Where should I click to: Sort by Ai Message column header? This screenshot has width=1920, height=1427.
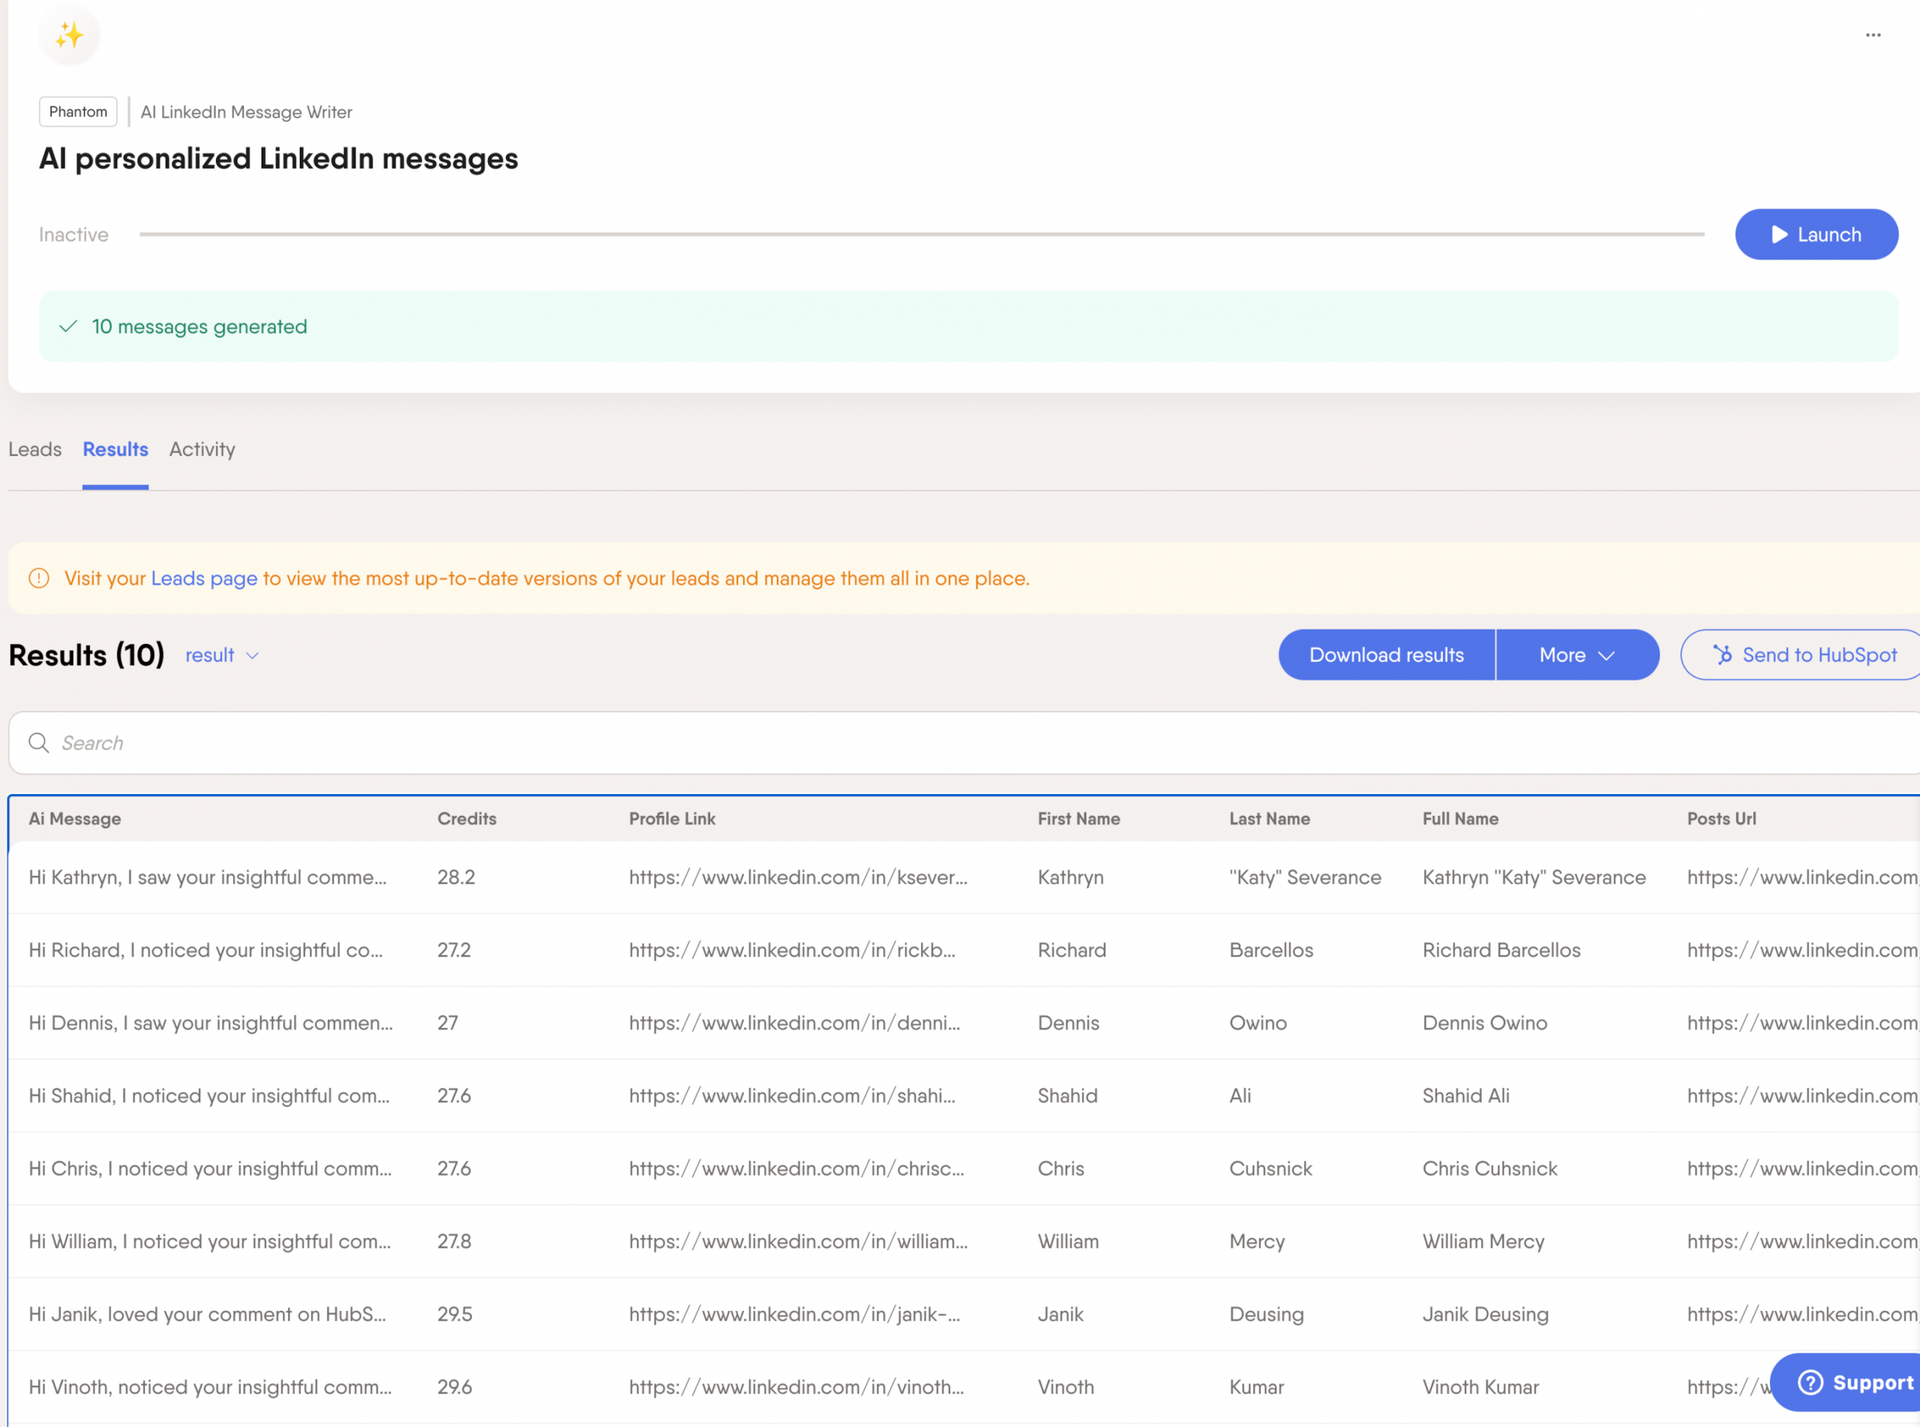75,818
